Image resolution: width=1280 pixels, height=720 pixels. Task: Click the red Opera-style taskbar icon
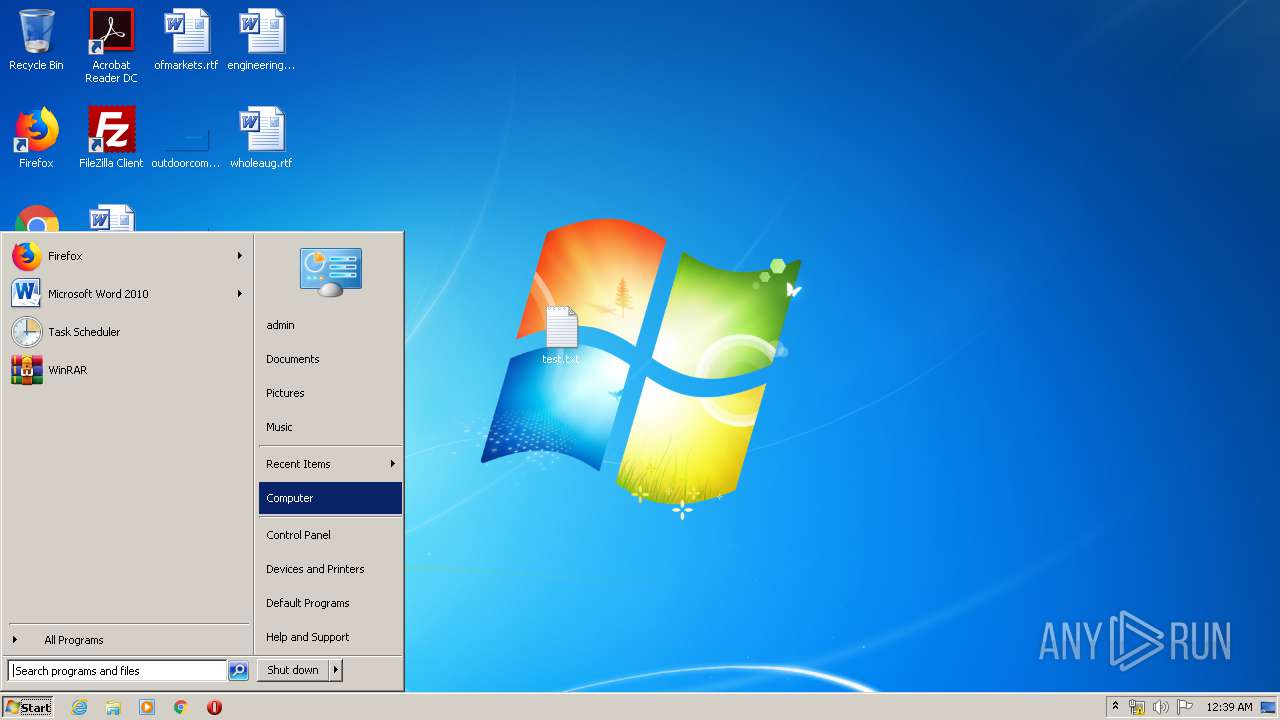[214, 707]
